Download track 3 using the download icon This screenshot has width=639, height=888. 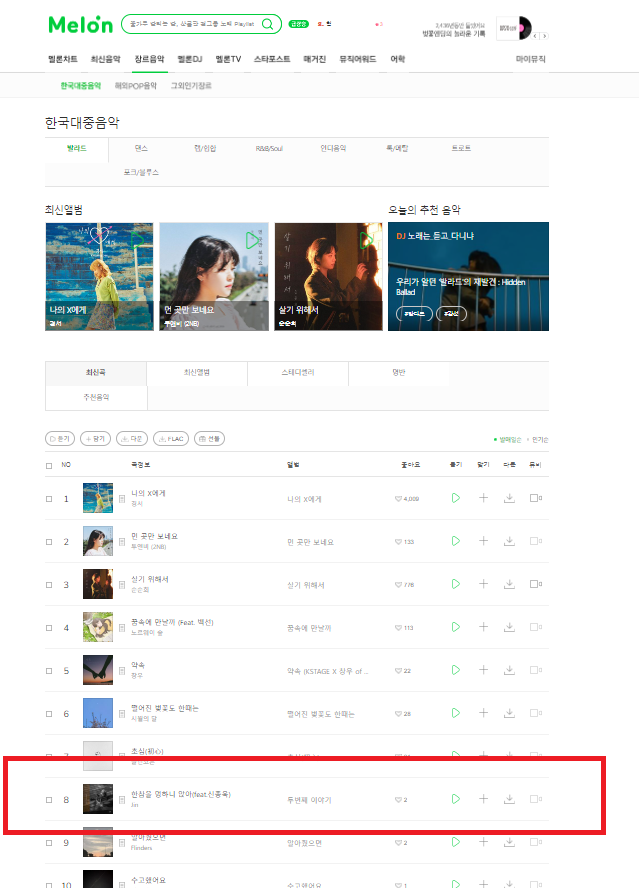click(x=509, y=584)
